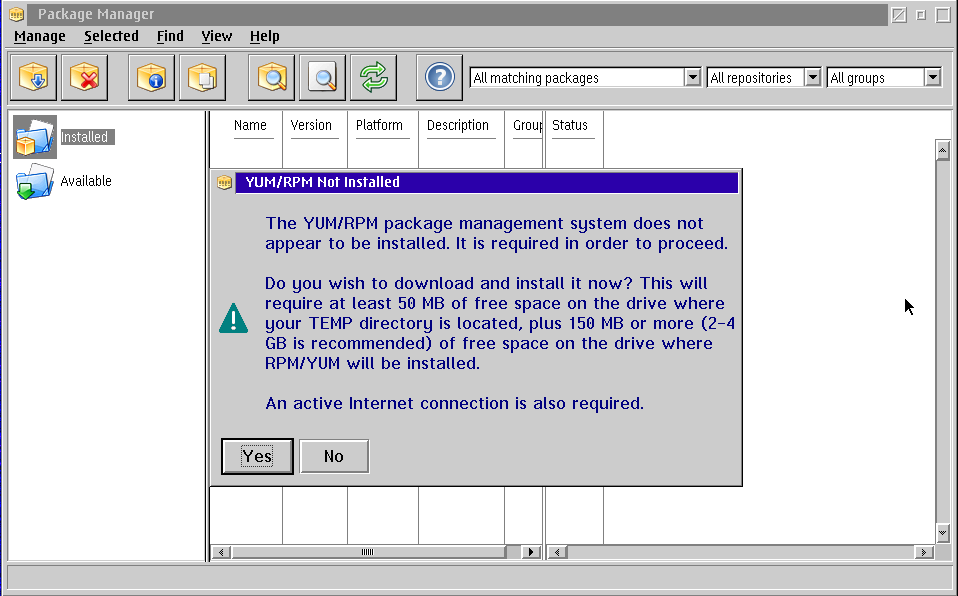Expand the All repositories dropdown
Screen dimensions: 958x596
(x=812, y=78)
